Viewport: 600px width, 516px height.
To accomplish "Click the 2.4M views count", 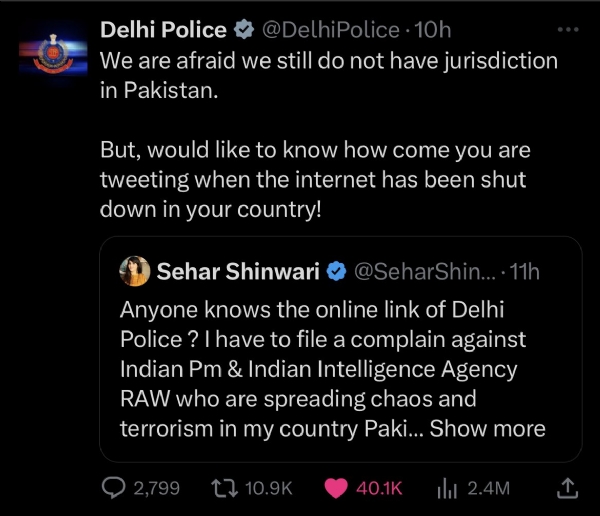I will (489, 488).
